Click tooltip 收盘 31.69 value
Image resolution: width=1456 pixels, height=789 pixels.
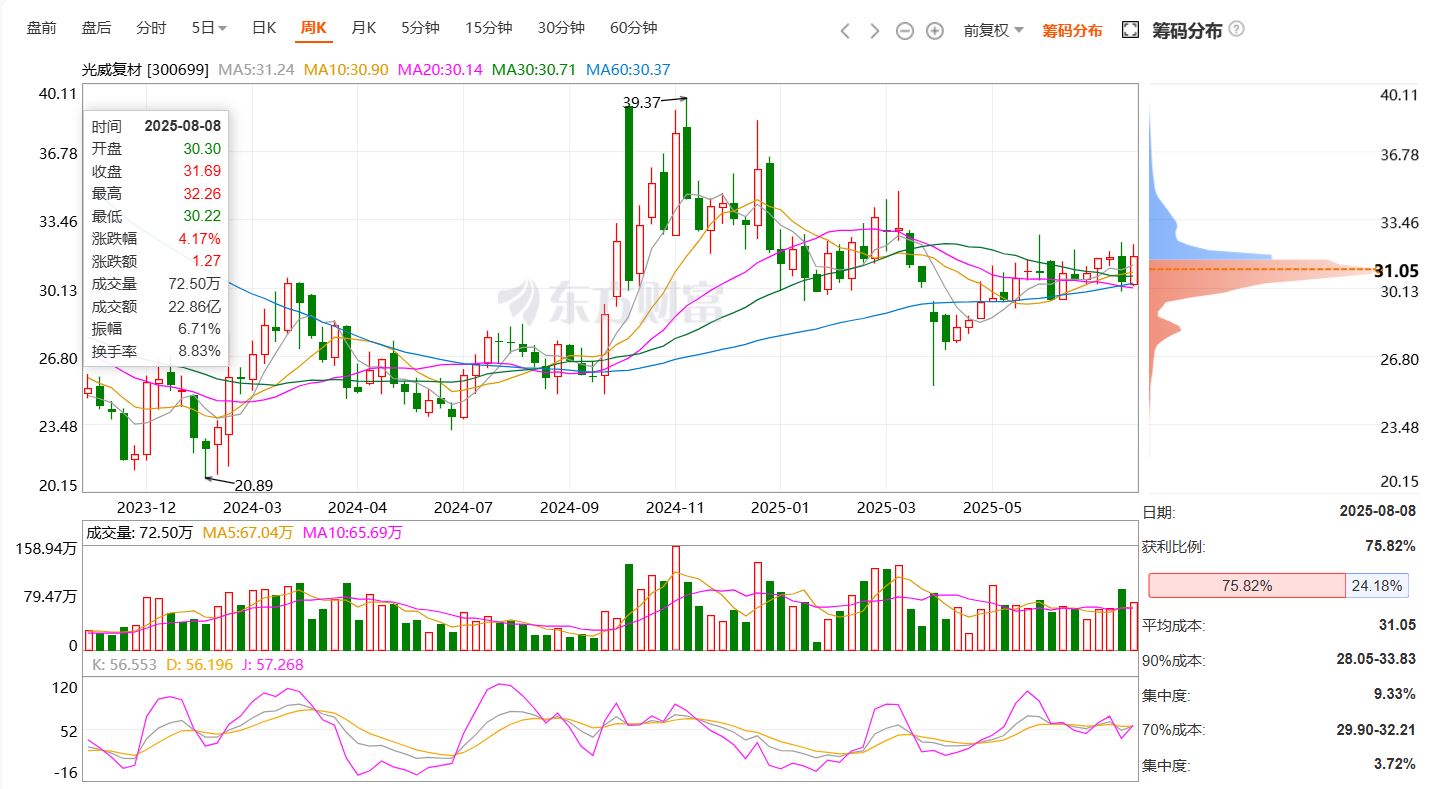(x=202, y=171)
